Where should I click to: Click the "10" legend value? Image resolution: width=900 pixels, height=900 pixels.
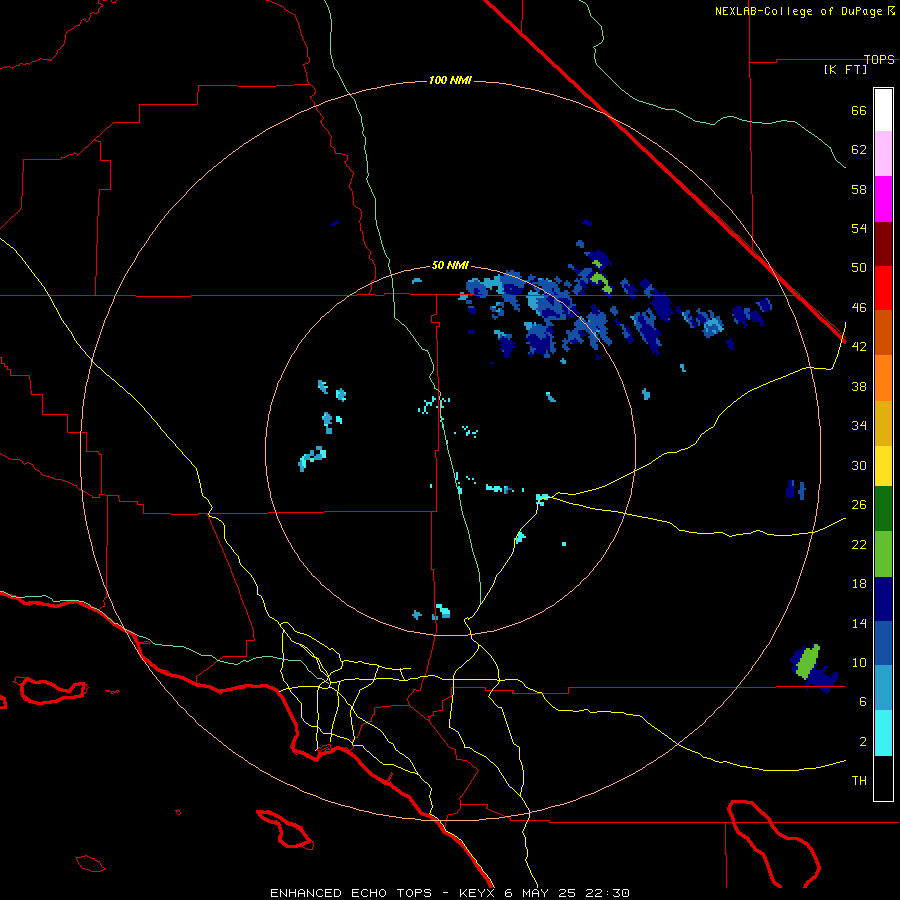(x=859, y=662)
